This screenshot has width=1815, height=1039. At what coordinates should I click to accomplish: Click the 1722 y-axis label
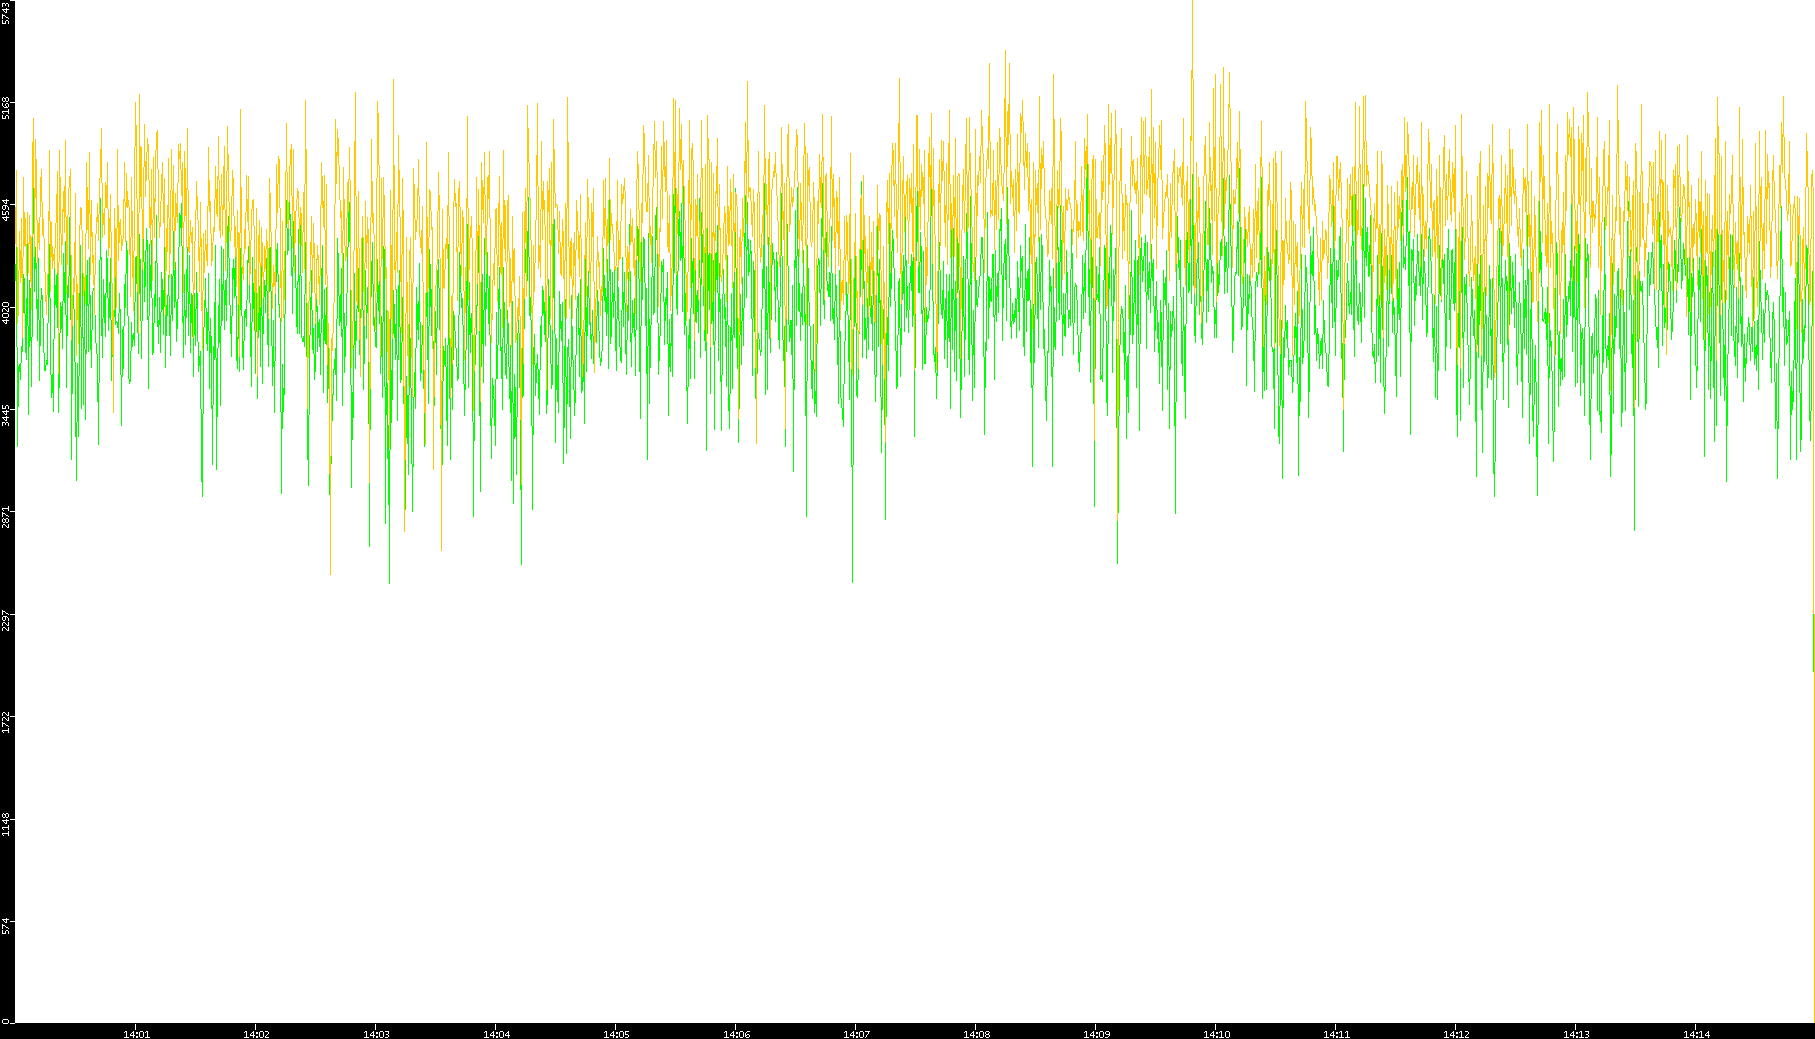(x=7, y=722)
